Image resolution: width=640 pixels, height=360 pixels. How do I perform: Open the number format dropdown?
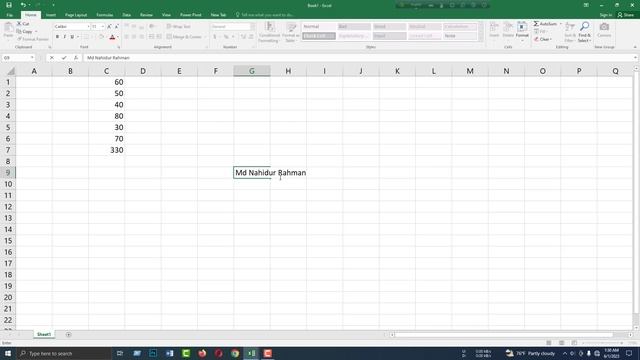click(x=253, y=27)
